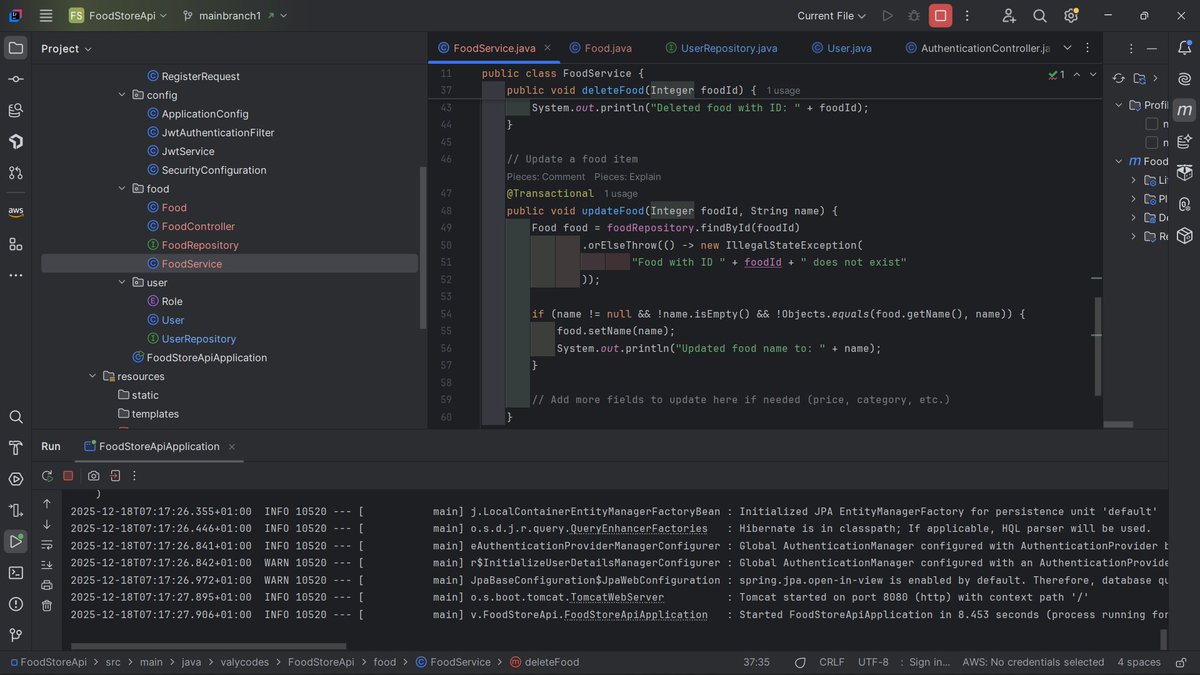Open the Pull Requests tool window
Image resolution: width=1200 pixels, height=675 pixels.
click(x=15, y=173)
